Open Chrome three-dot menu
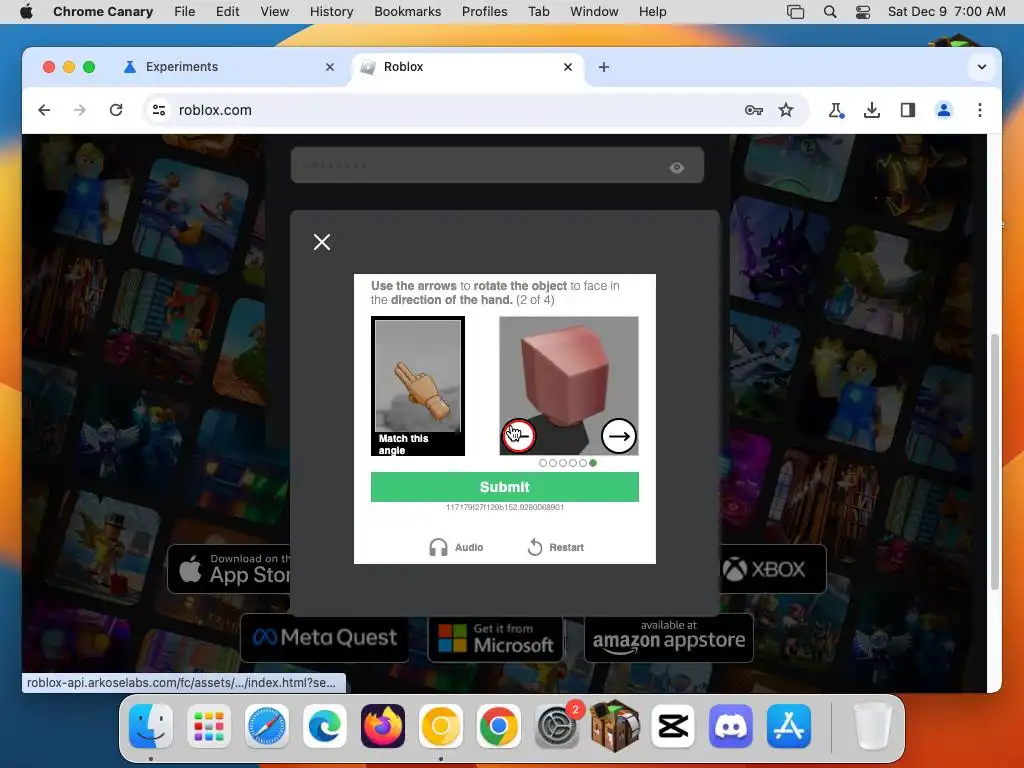1024x768 pixels. [980, 110]
